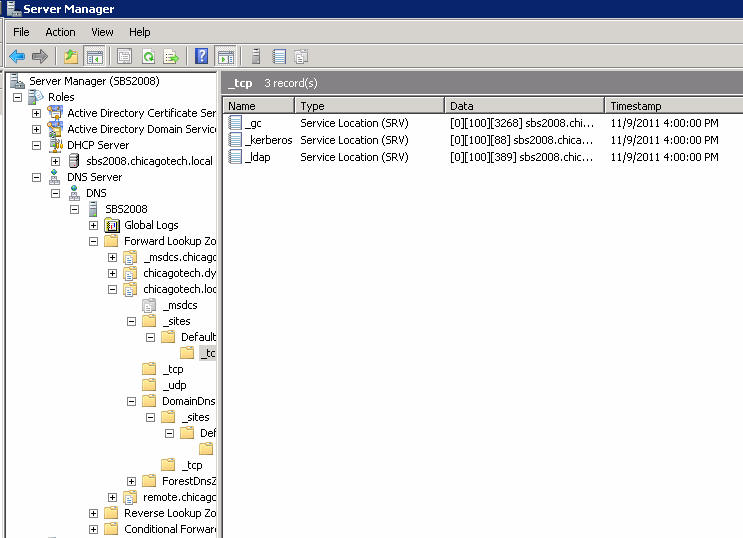Select the _ldap row's timestamp cell
This screenshot has height=538, width=743.
click(x=664, y=157)
